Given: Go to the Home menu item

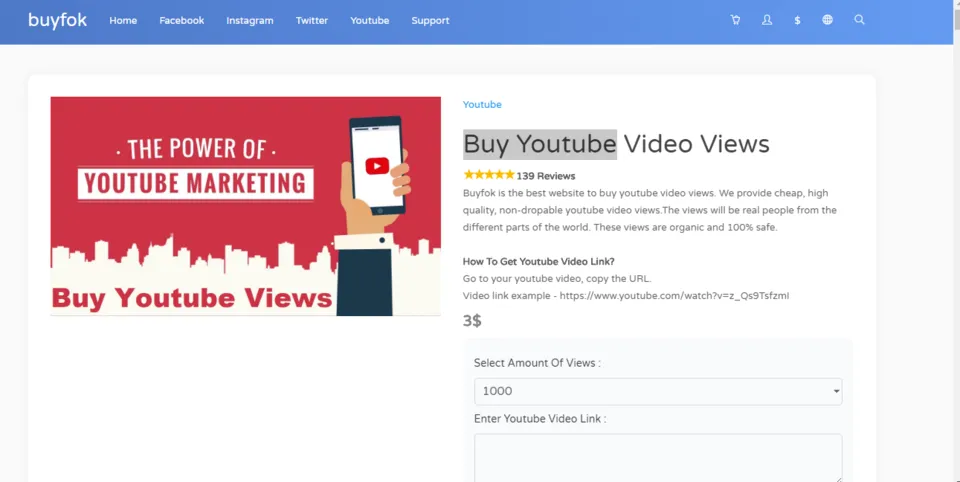Looking at the screenshot, I should click(x=123, y=20).
